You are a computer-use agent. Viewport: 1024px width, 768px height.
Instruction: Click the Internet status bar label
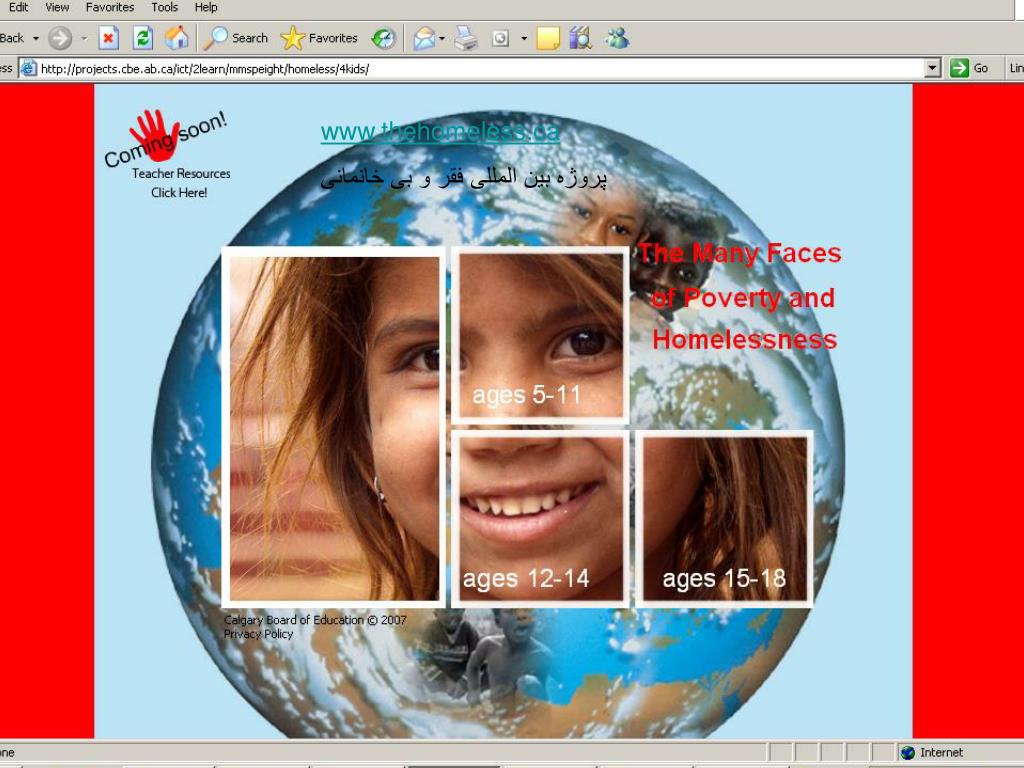[941, 752]
